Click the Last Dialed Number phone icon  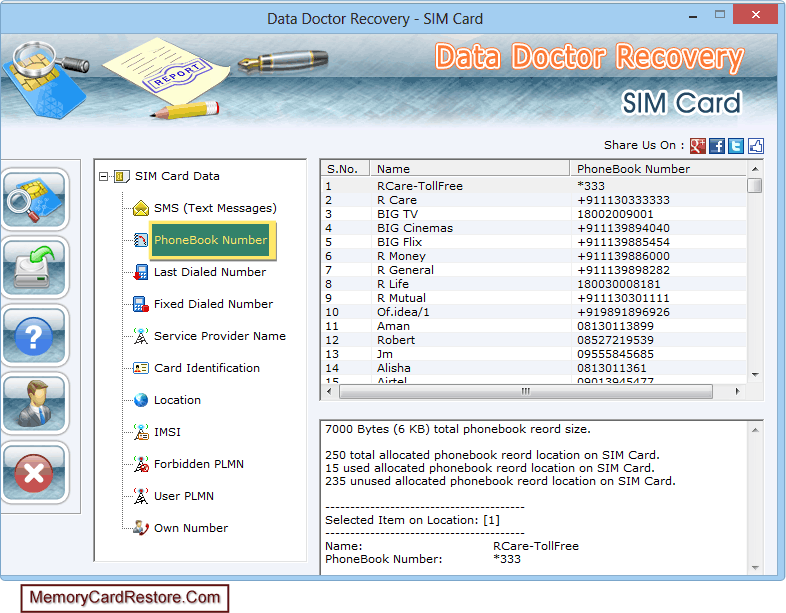(141, 272)
